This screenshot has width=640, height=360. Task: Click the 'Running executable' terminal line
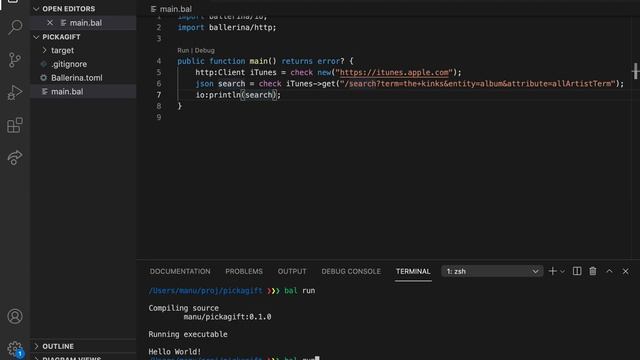pos(188,334)
